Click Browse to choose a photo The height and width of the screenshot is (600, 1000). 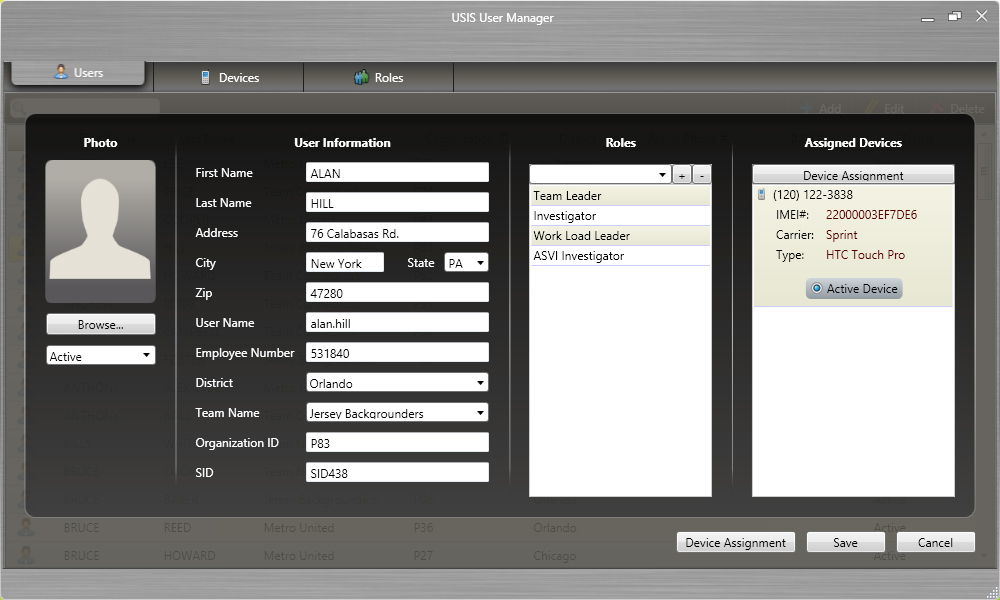(100, 325)
